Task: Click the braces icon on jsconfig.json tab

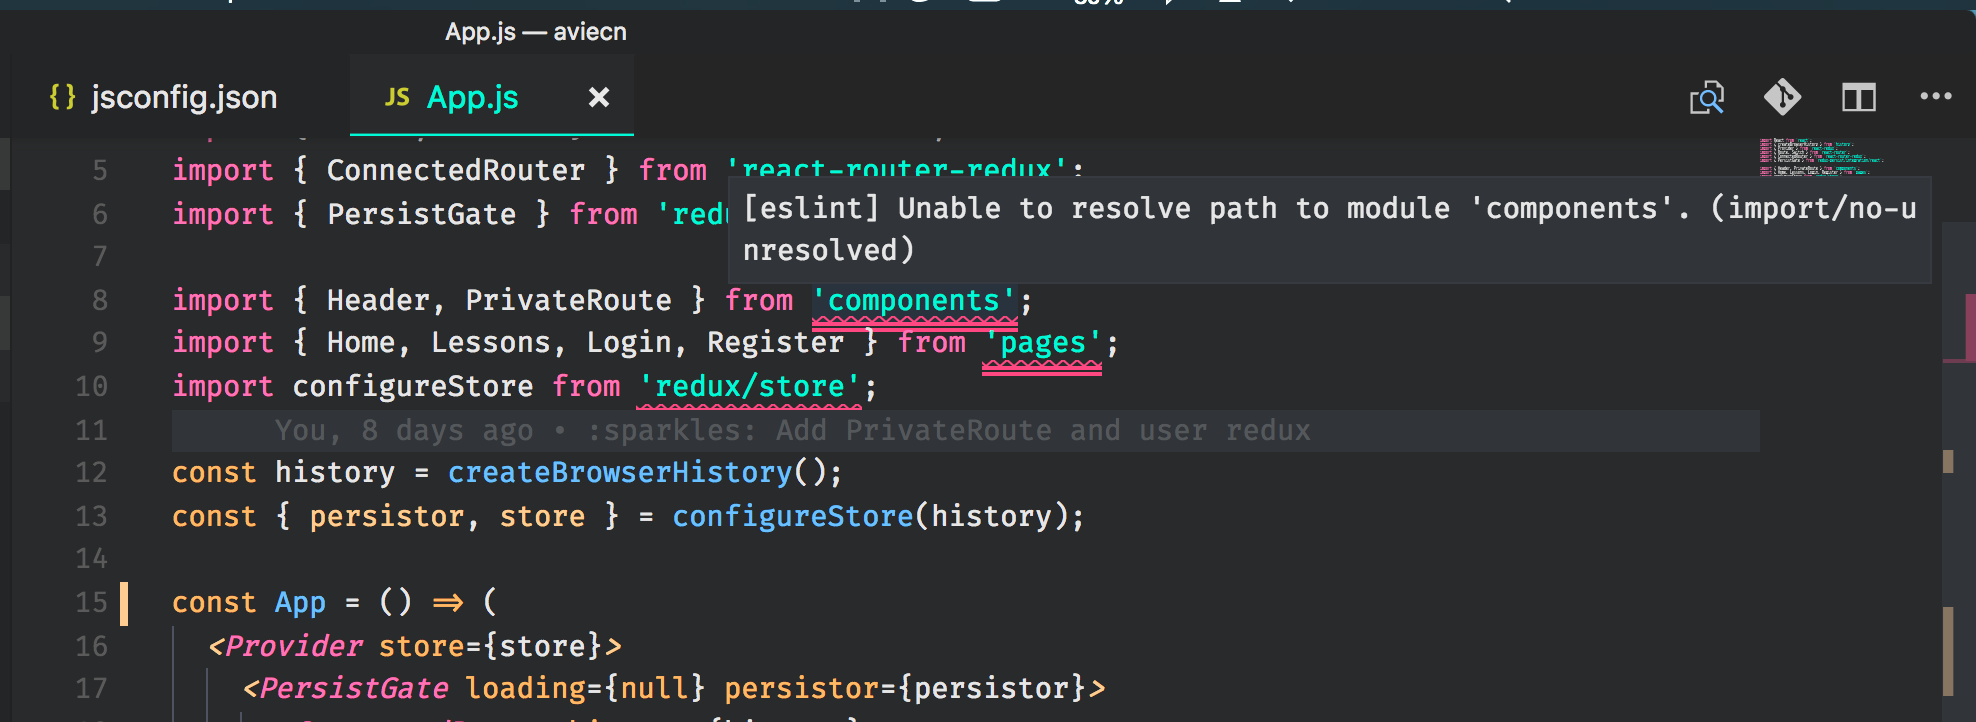Action: [63, 97]
